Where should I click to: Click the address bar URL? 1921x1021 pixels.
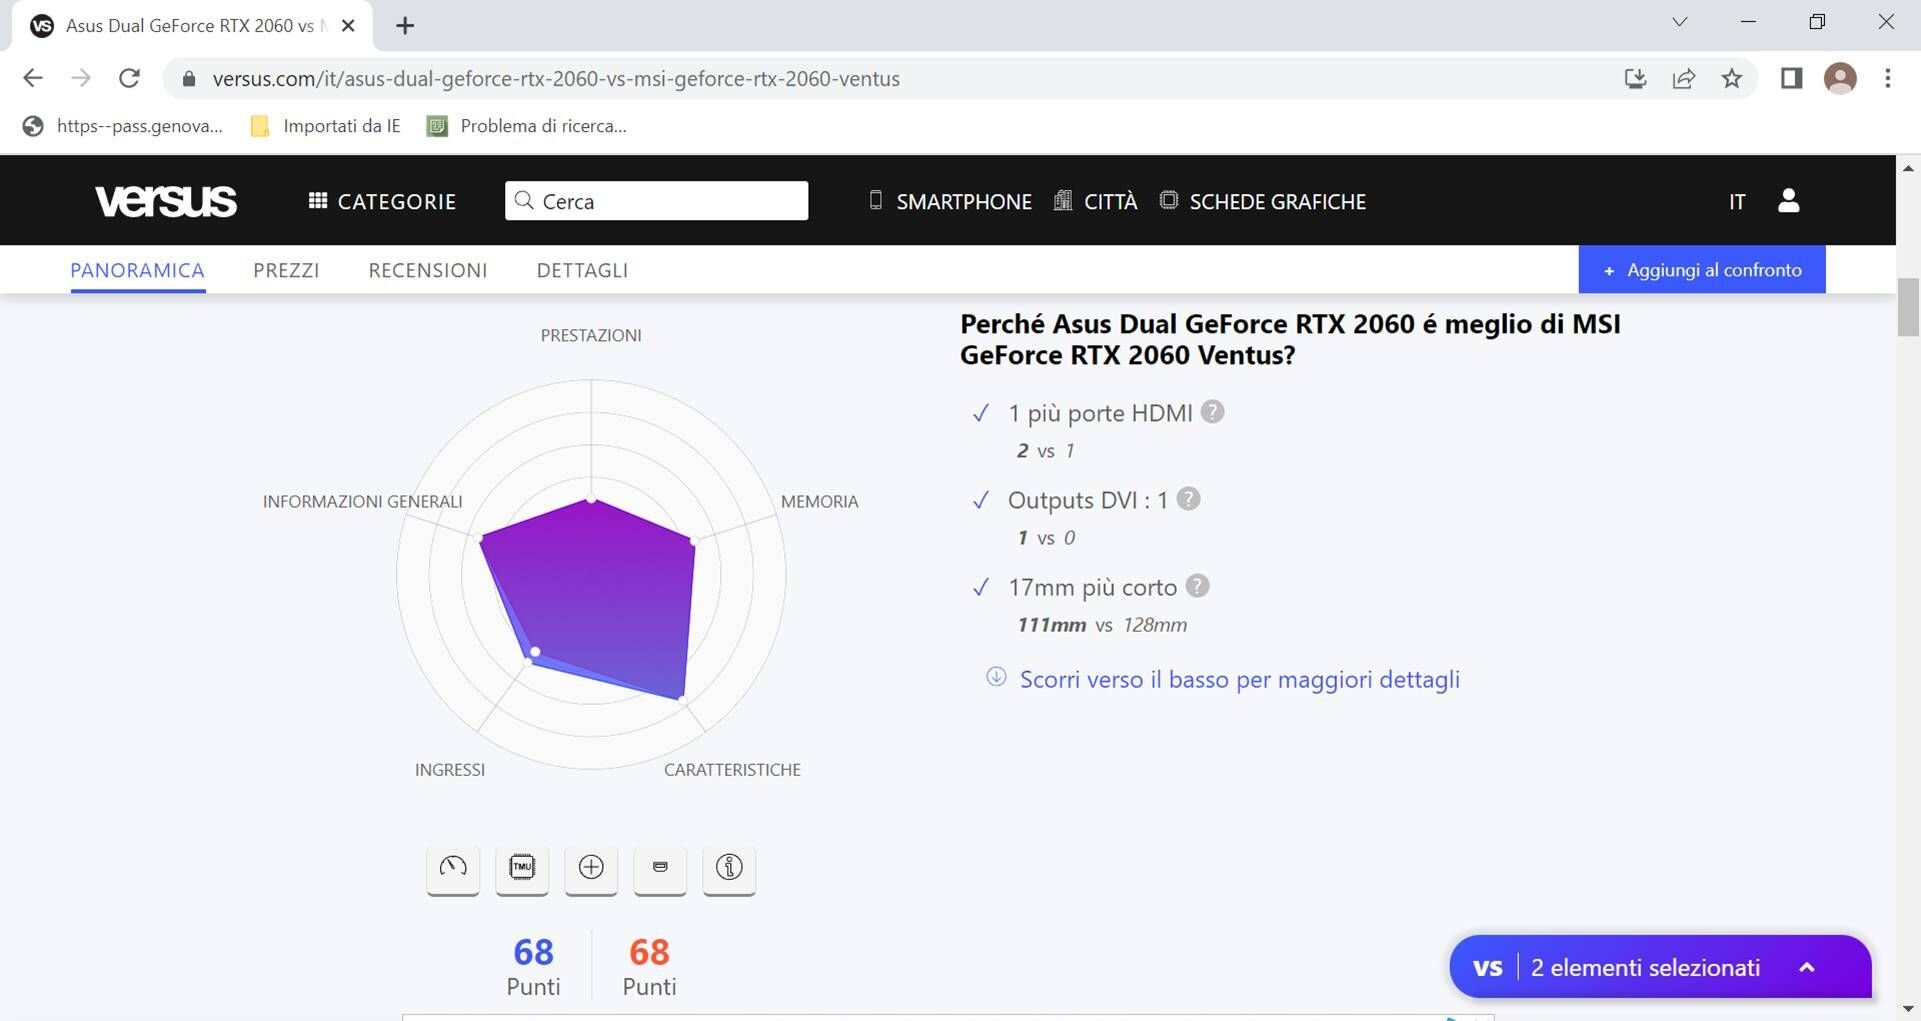coord(556,79)
